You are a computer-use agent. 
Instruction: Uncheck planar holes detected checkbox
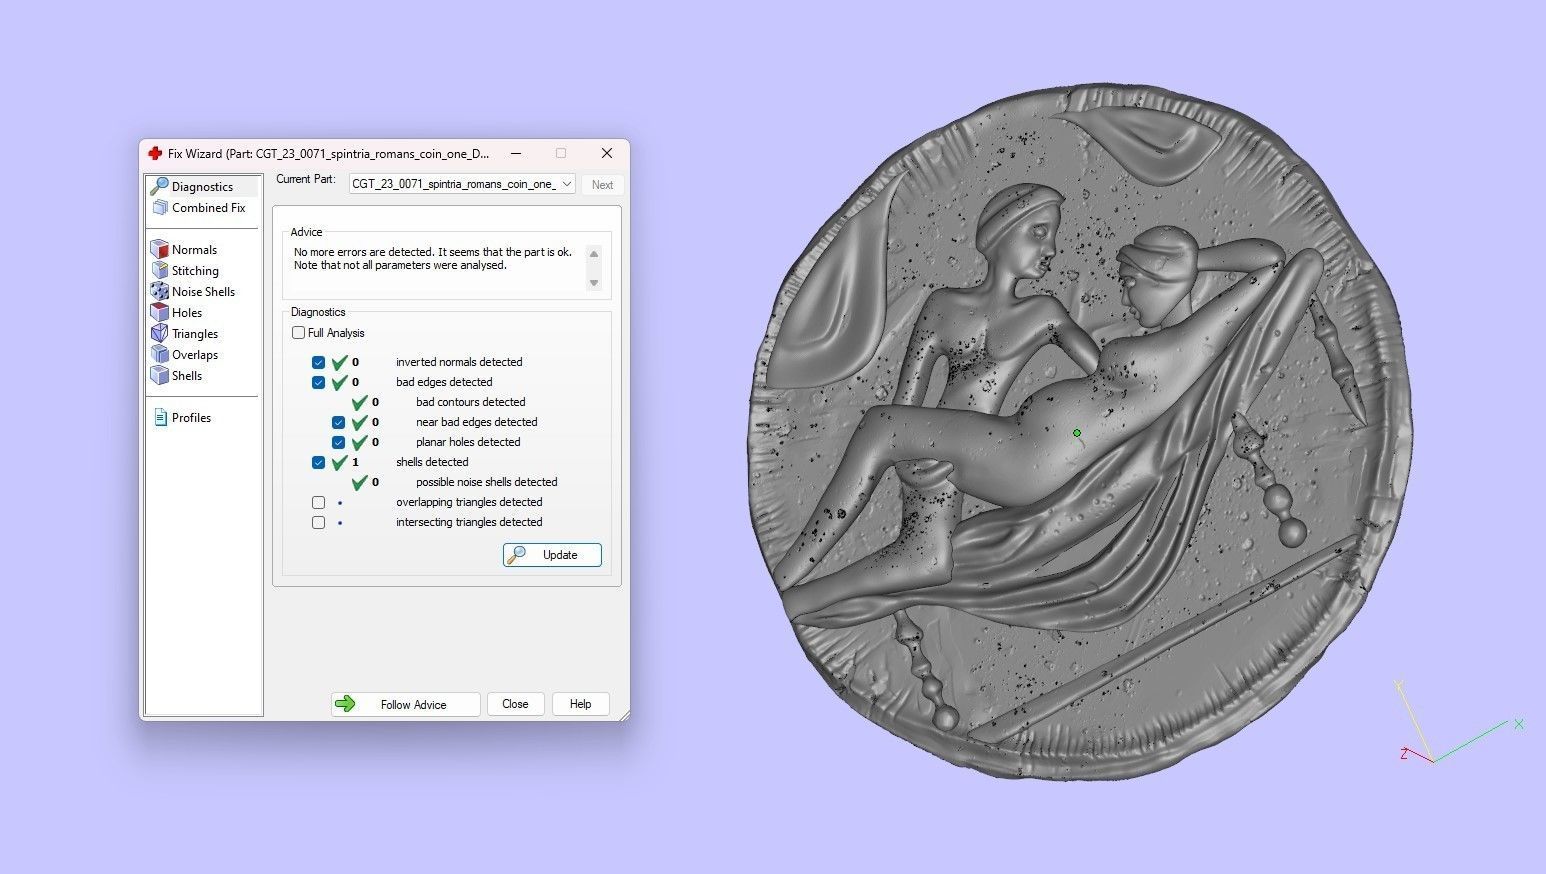(338, 442)
